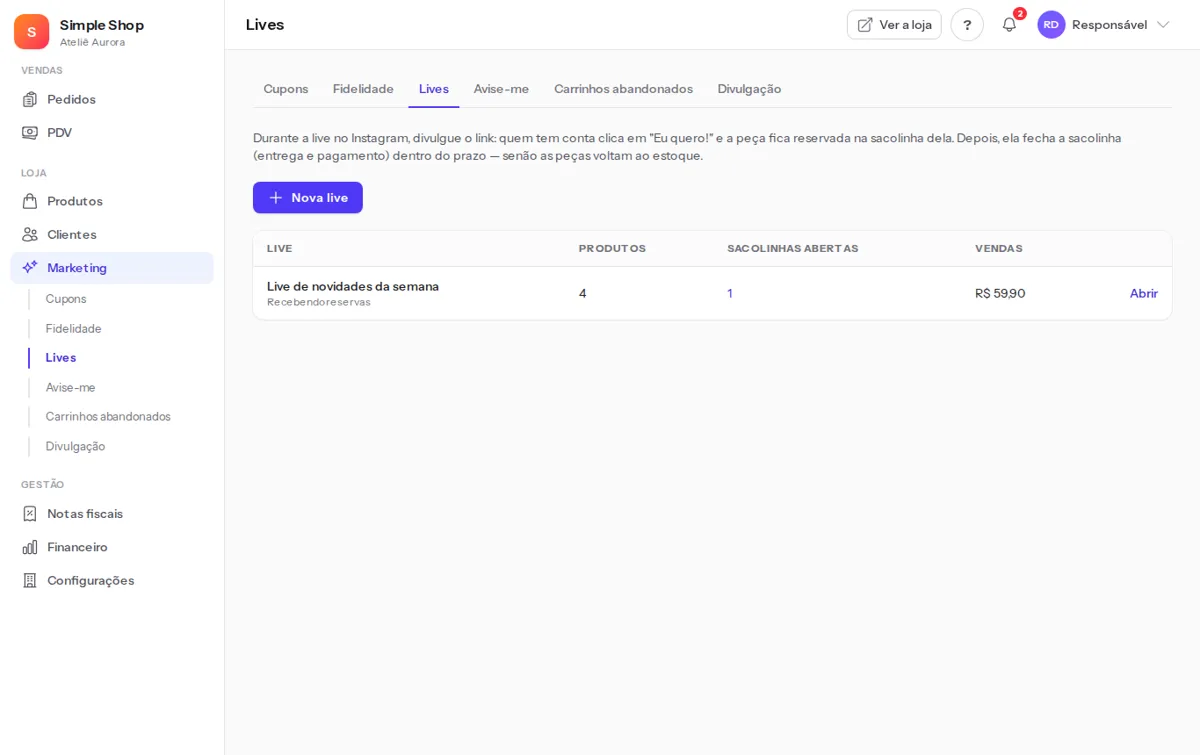Screen dimensions: 1200x755
Task: Open Configurações via its building icon
Action: tap(30, 580)
